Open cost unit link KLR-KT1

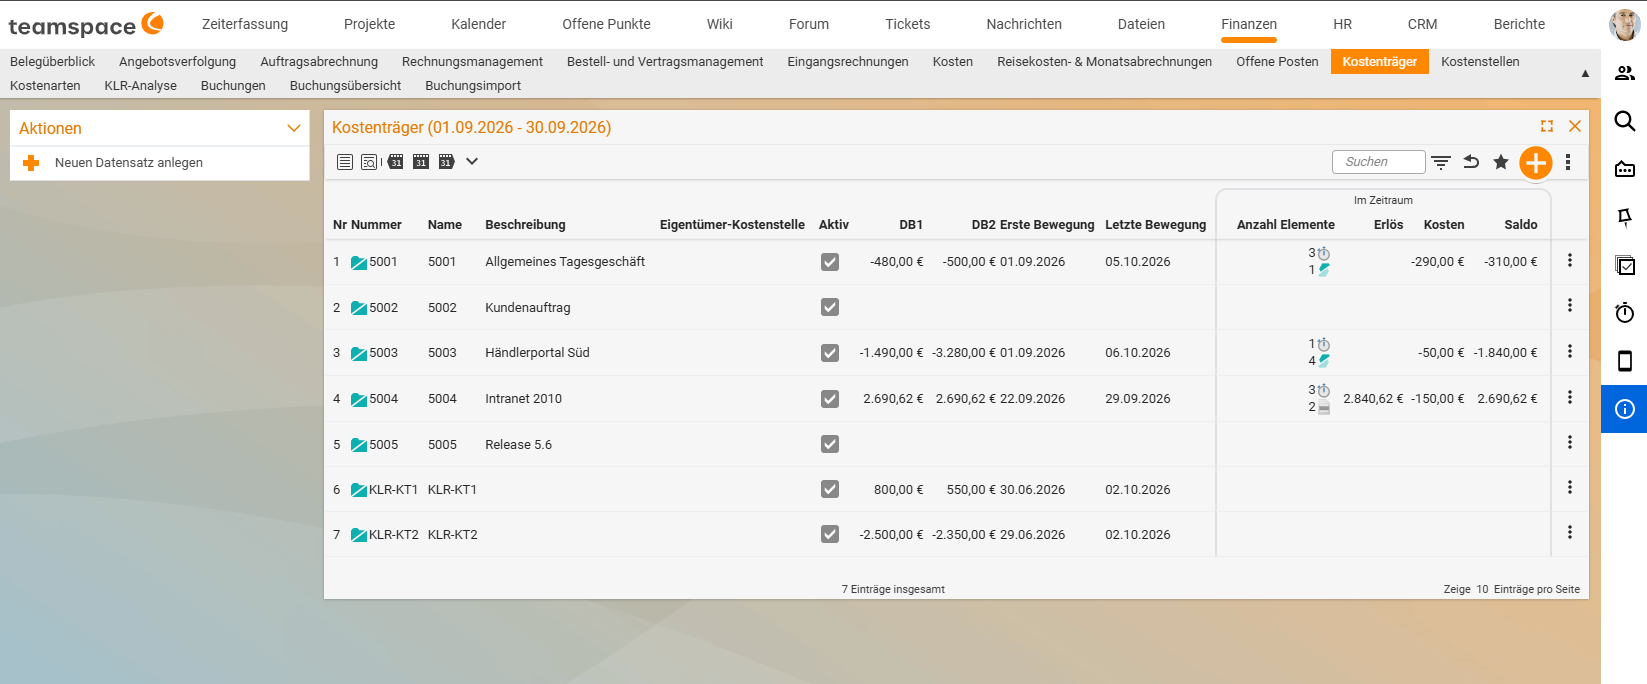coord(393,490)
